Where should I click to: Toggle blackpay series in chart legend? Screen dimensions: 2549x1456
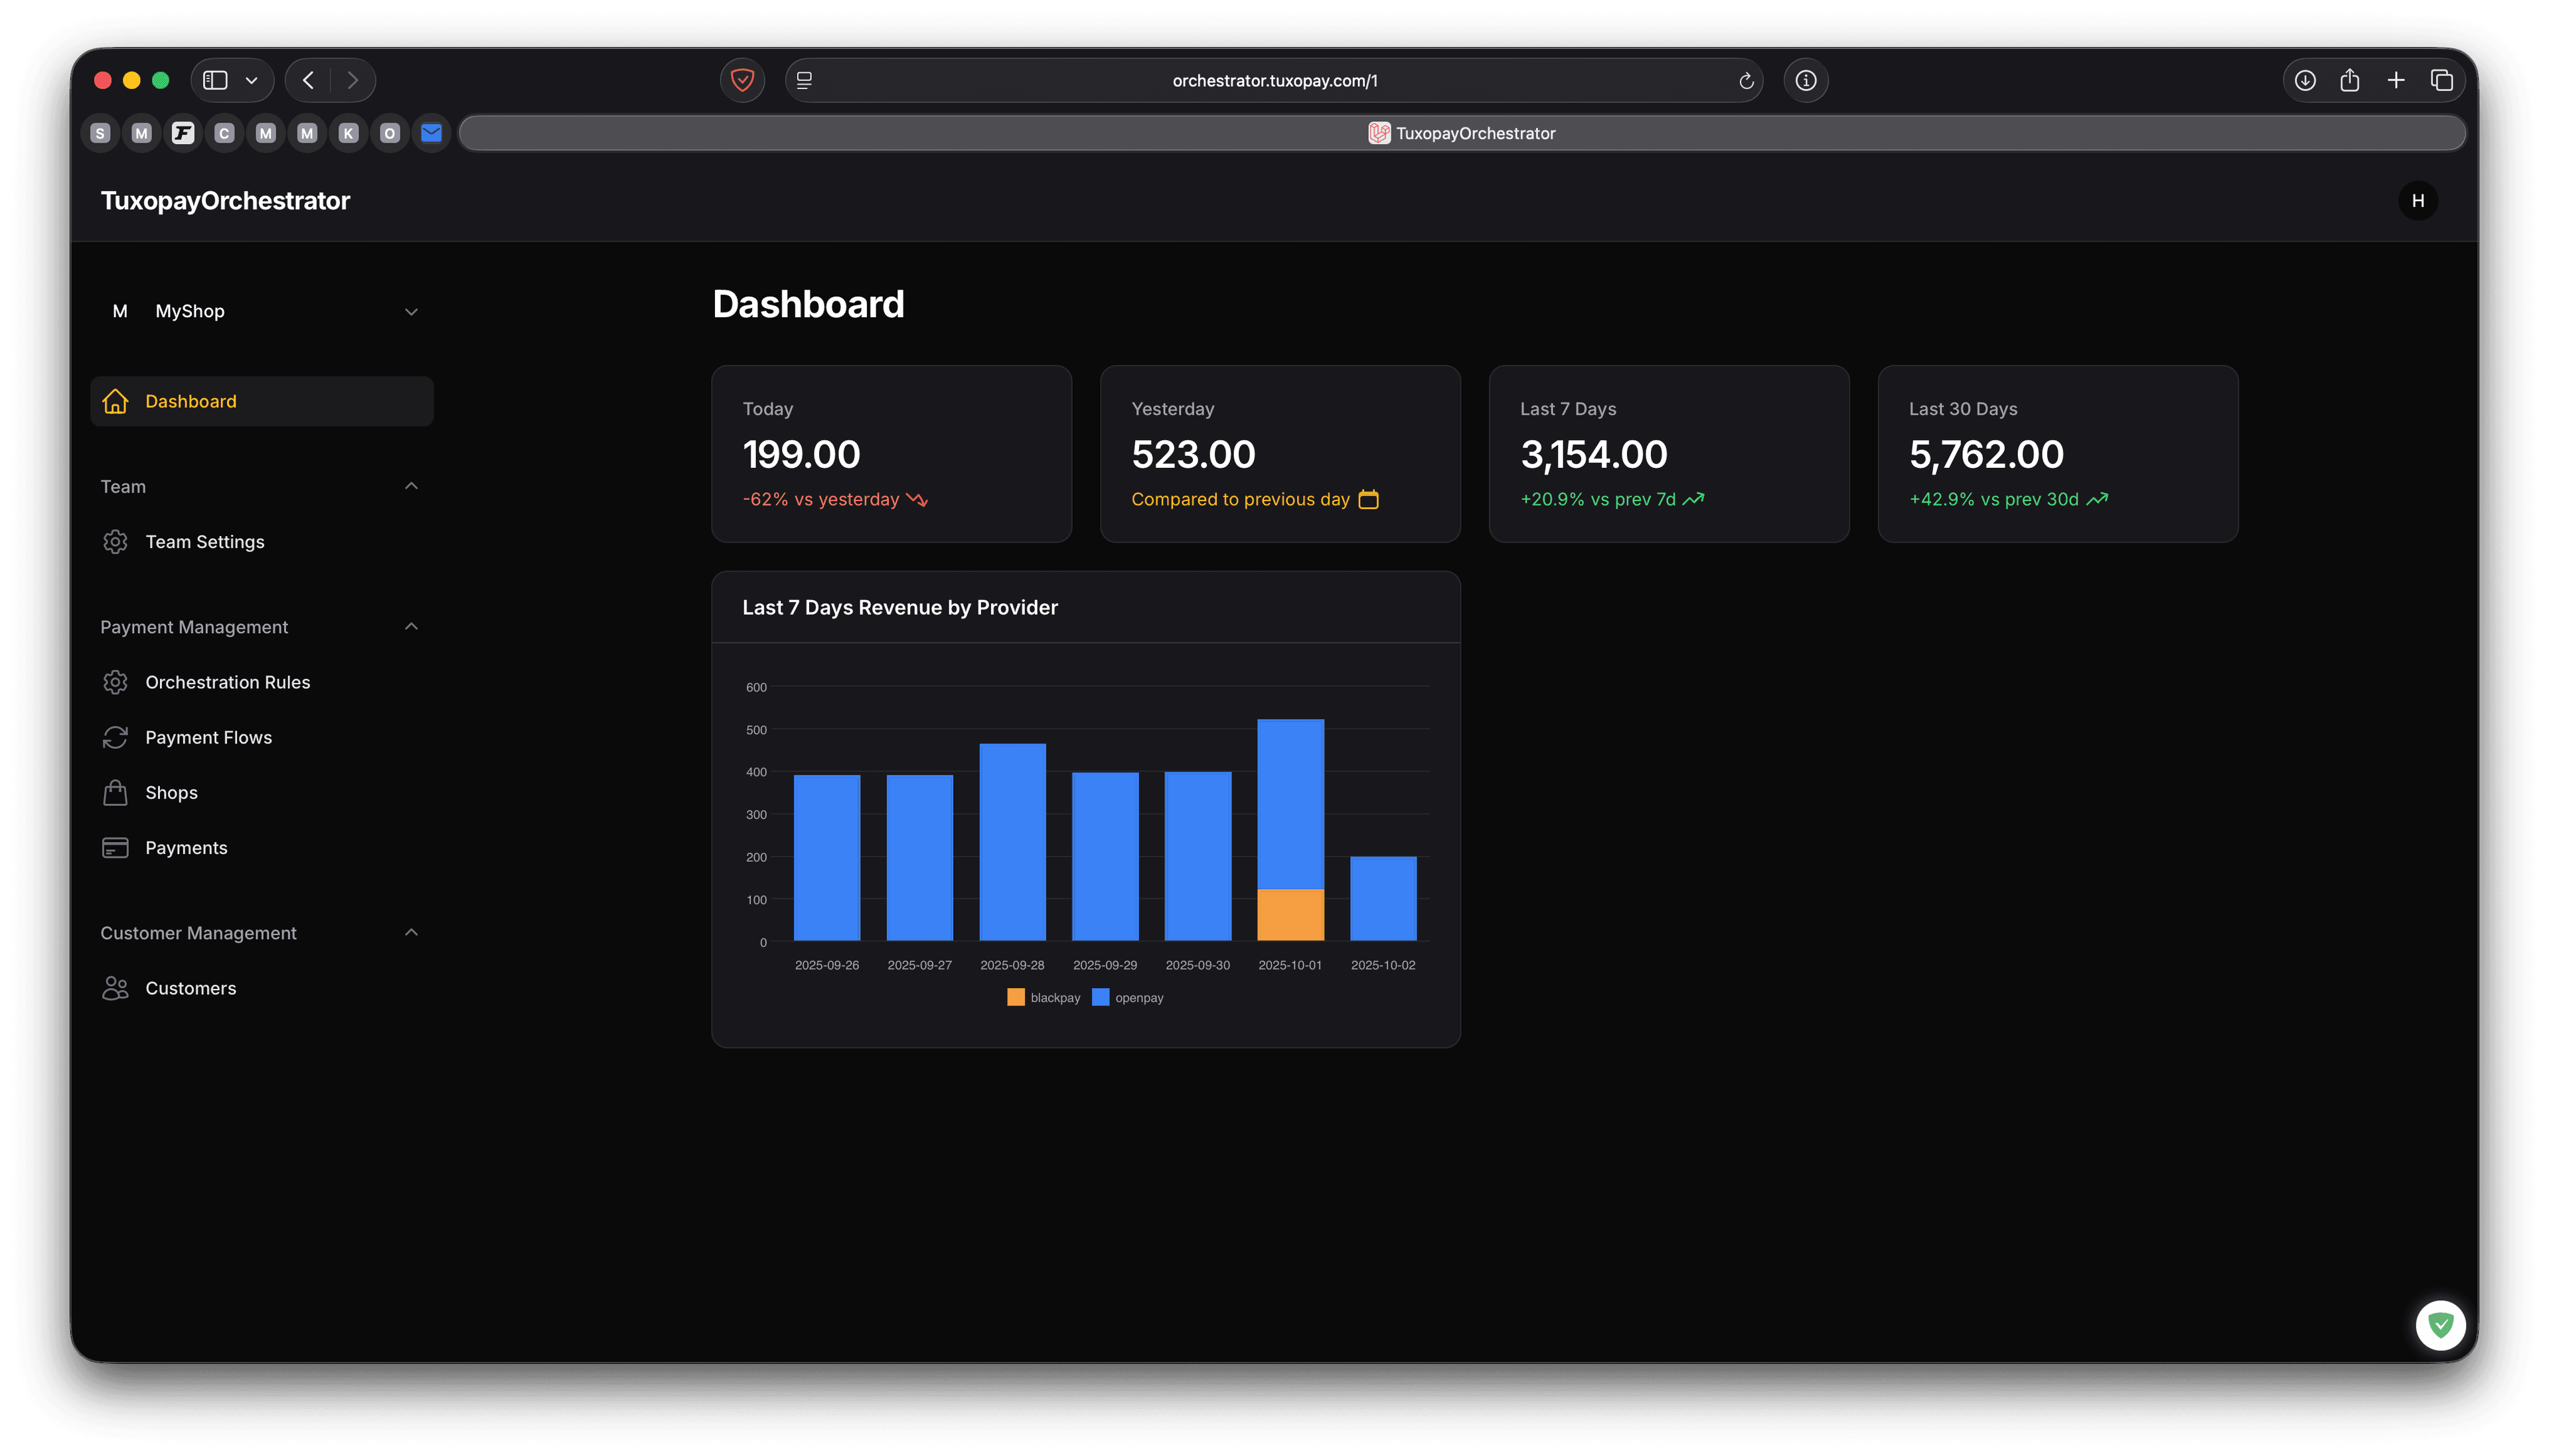pos(1043,998)
